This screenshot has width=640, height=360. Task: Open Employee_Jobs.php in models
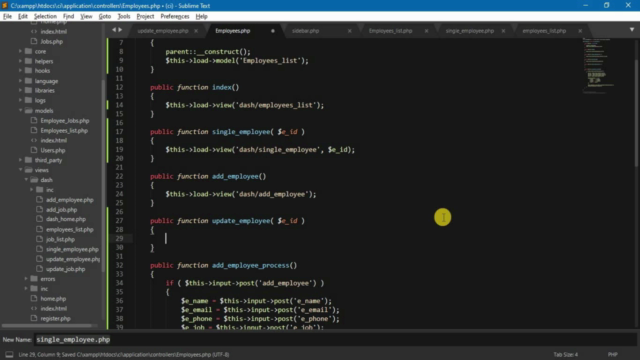(64, 121)
